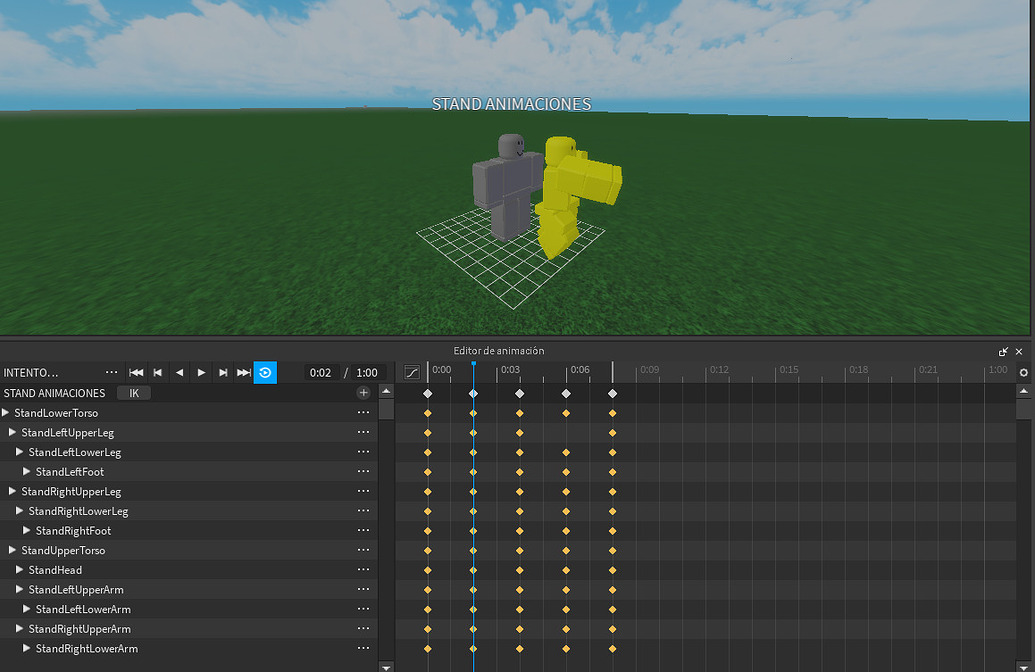Open the curve editor view

(412, 372)
